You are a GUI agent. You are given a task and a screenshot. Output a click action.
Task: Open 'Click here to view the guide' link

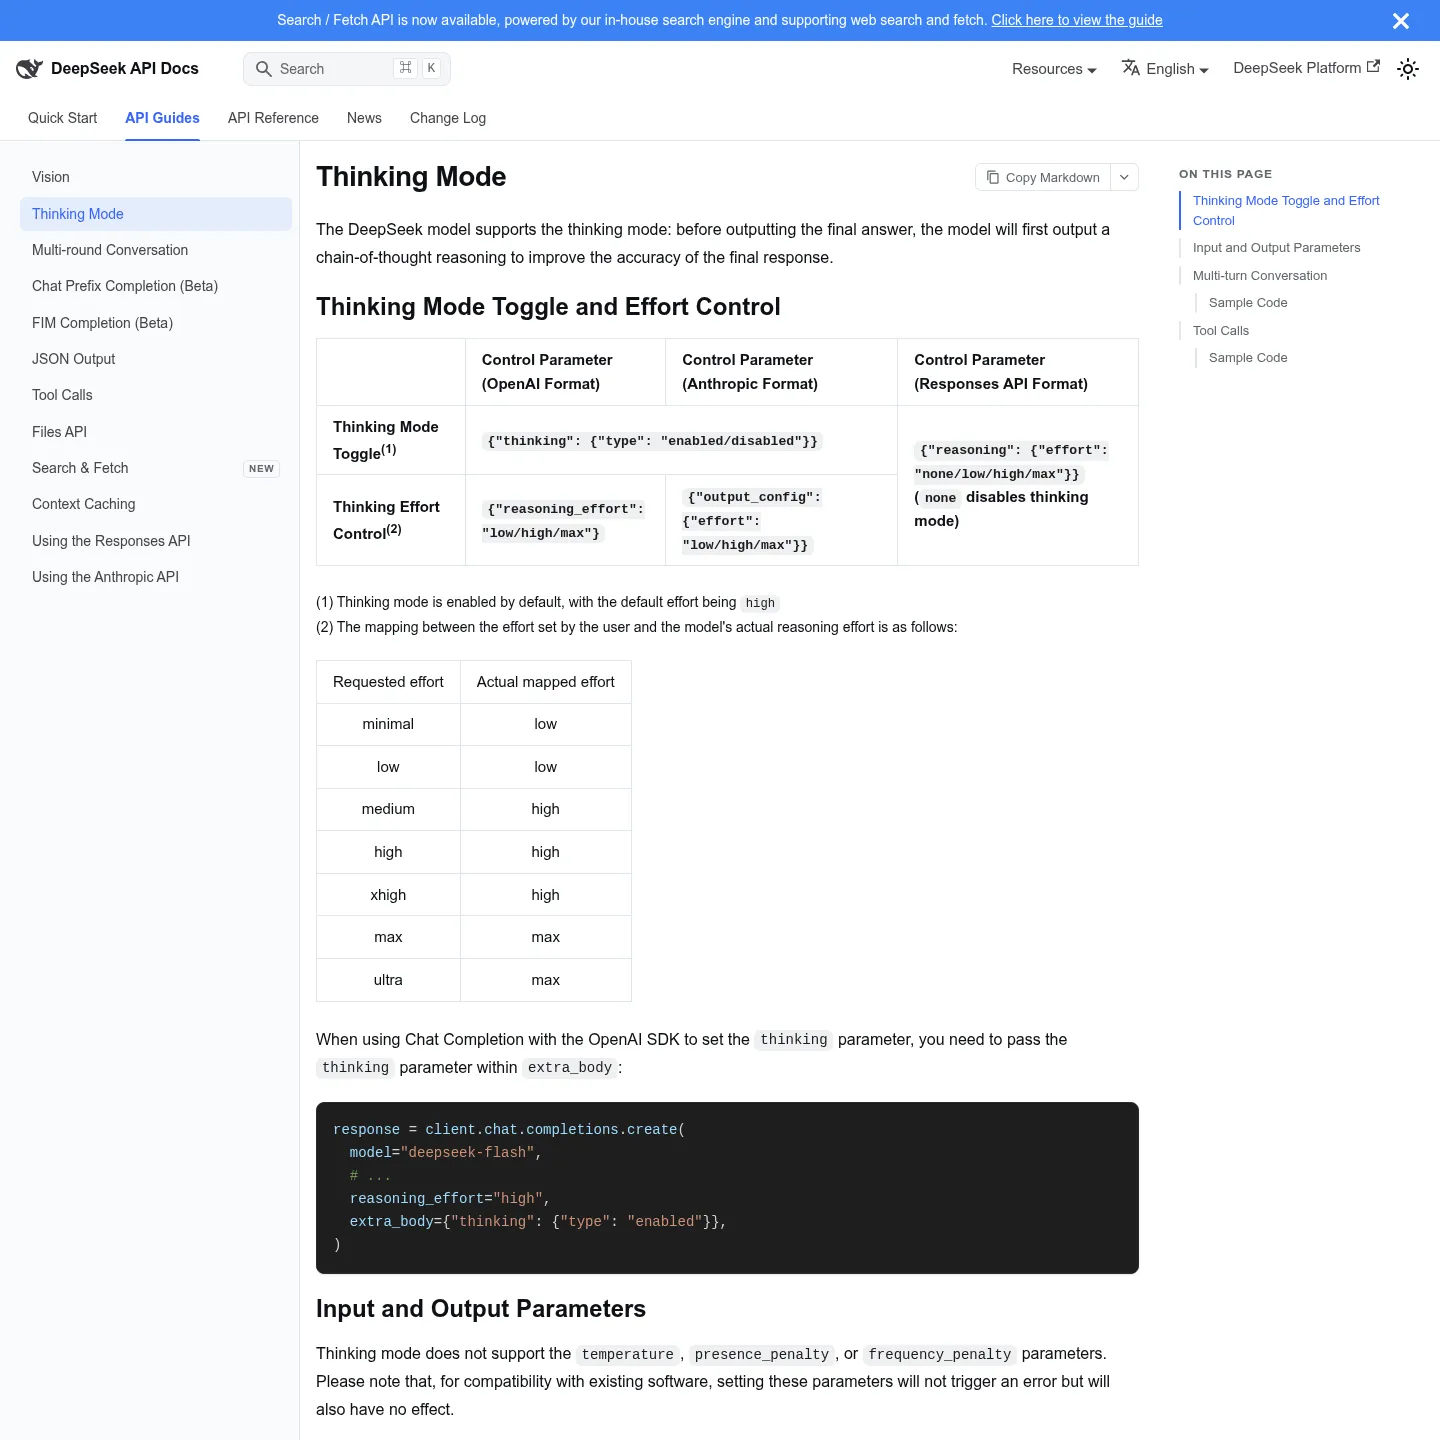coord(1077,20)
